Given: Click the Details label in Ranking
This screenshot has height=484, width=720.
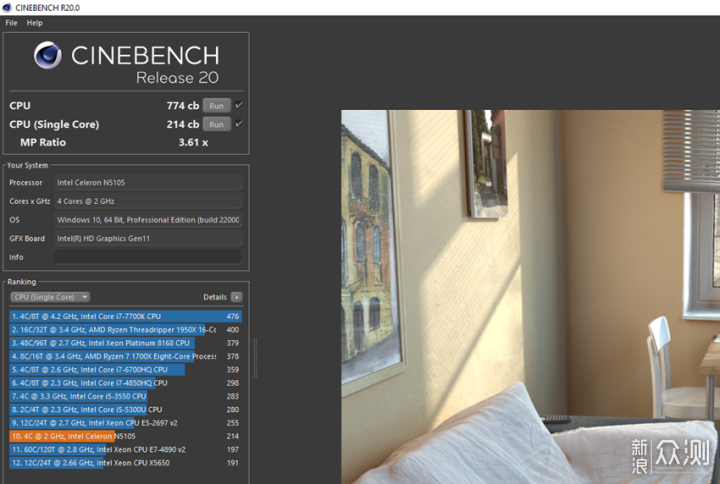Looking at the screenshot, I should [x=215, y=297].
